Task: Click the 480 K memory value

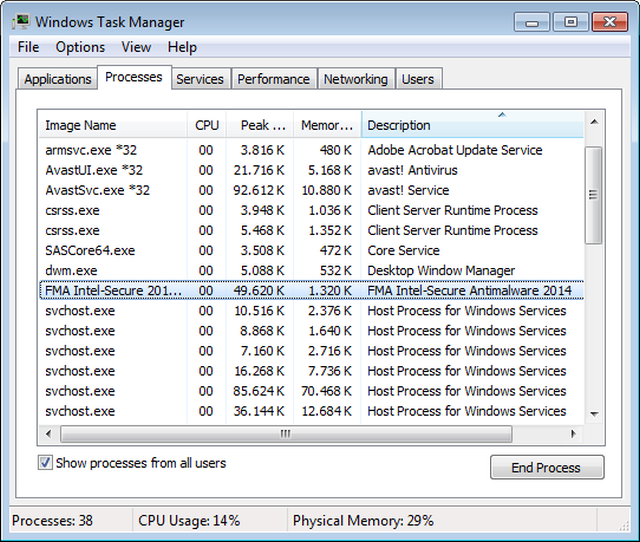Action: tap(336, 150)
